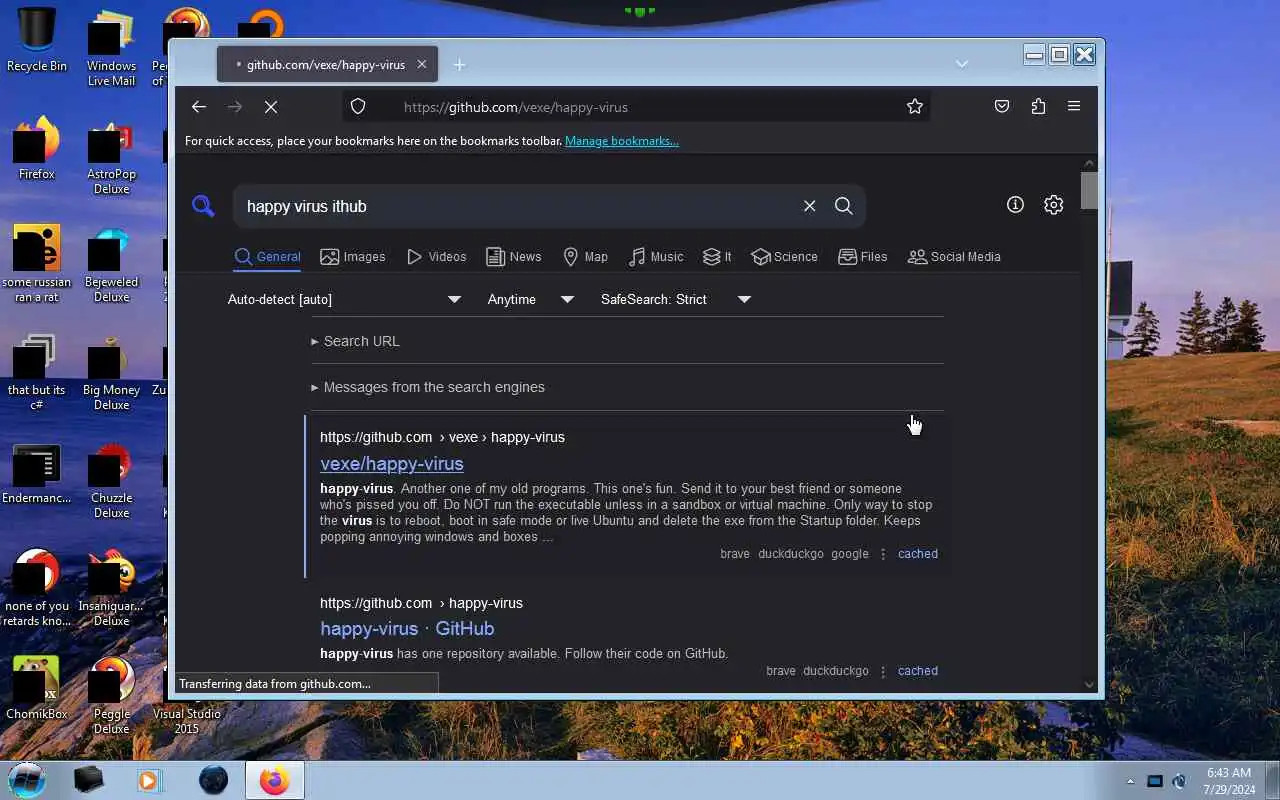Show hidden tray icons arrow
Screen dimensions: 1280x800
[x=1131, y=781]
